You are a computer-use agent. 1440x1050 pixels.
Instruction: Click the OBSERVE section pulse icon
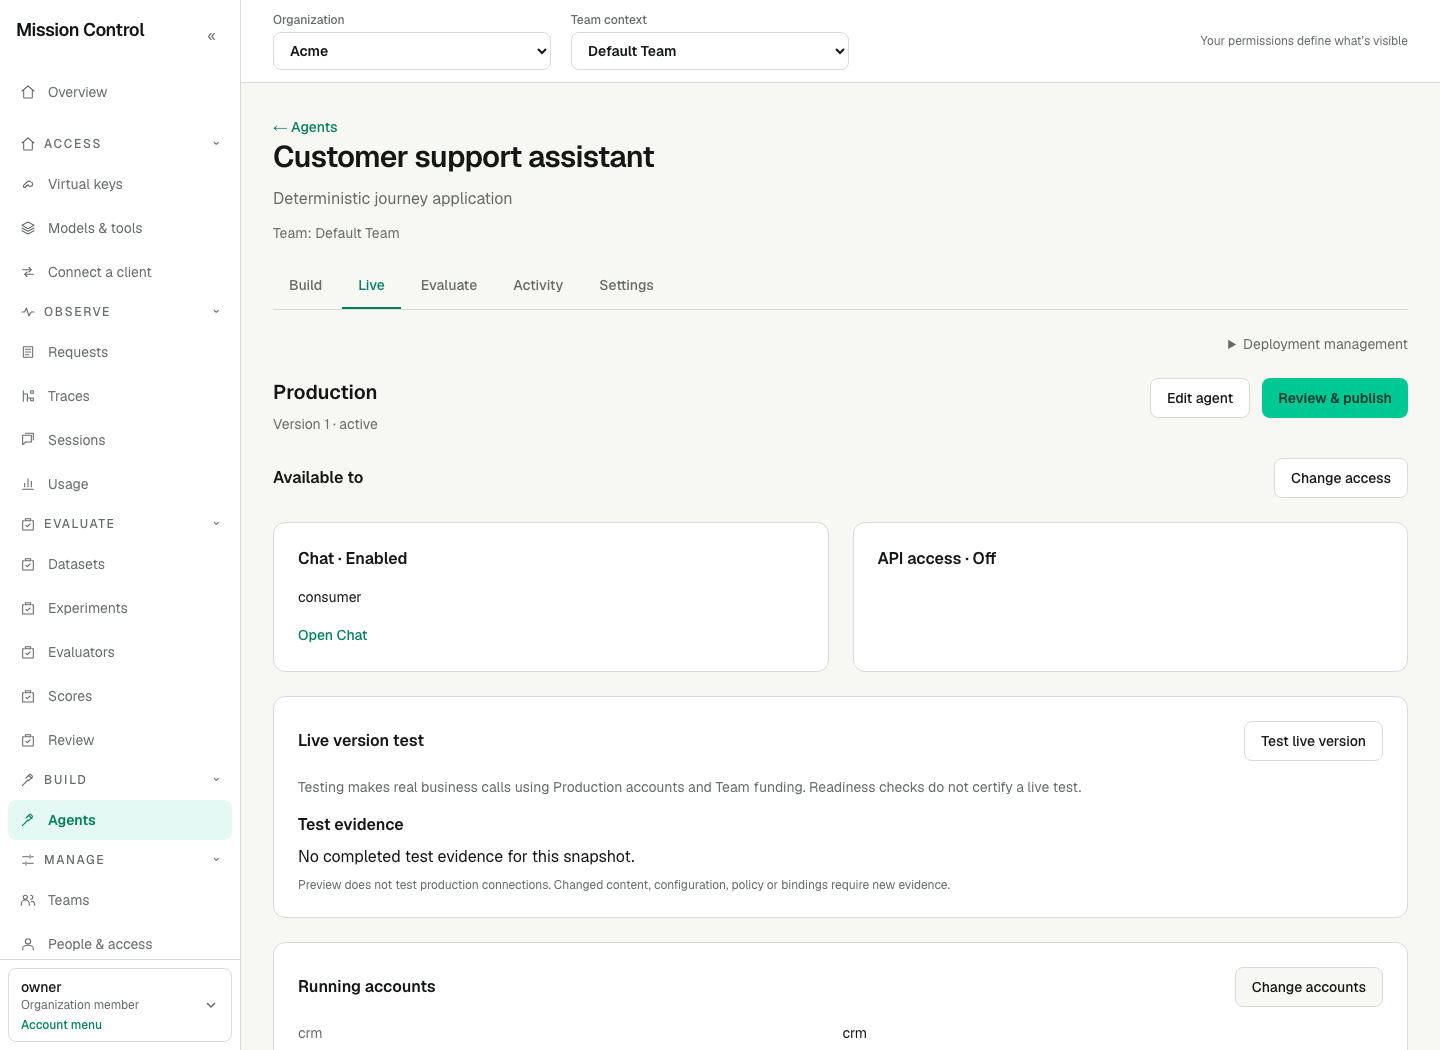pyautogui.click(x=28, y=312)
